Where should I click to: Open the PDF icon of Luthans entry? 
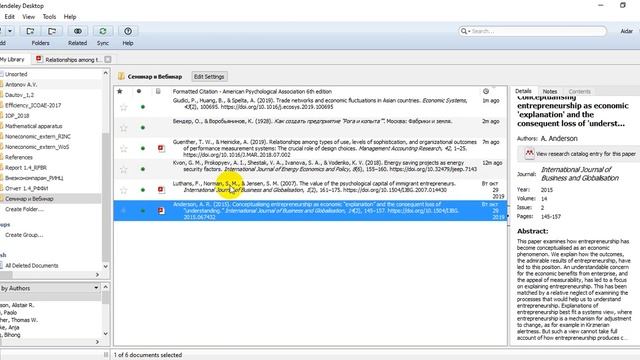pos(161,190)
